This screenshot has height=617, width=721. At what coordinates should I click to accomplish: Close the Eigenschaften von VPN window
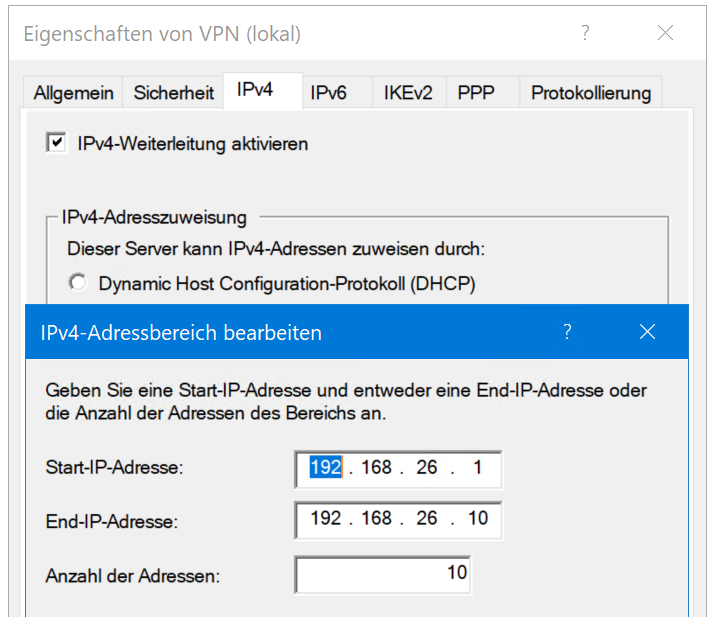click(x=665, y=33)
